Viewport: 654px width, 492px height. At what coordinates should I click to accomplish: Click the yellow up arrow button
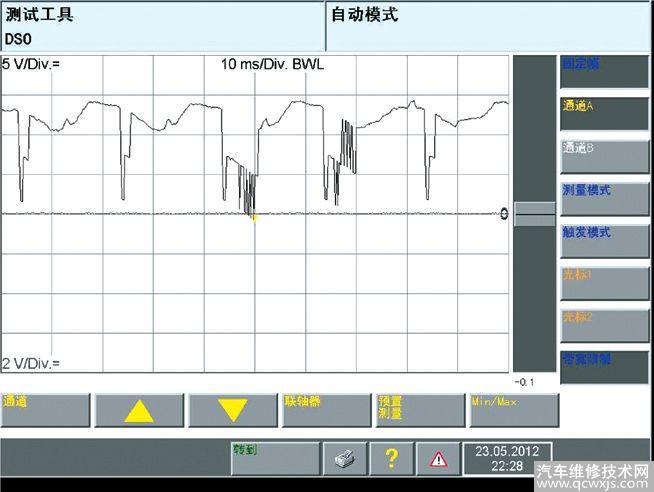pyautogui.click(x=139, y=410)
